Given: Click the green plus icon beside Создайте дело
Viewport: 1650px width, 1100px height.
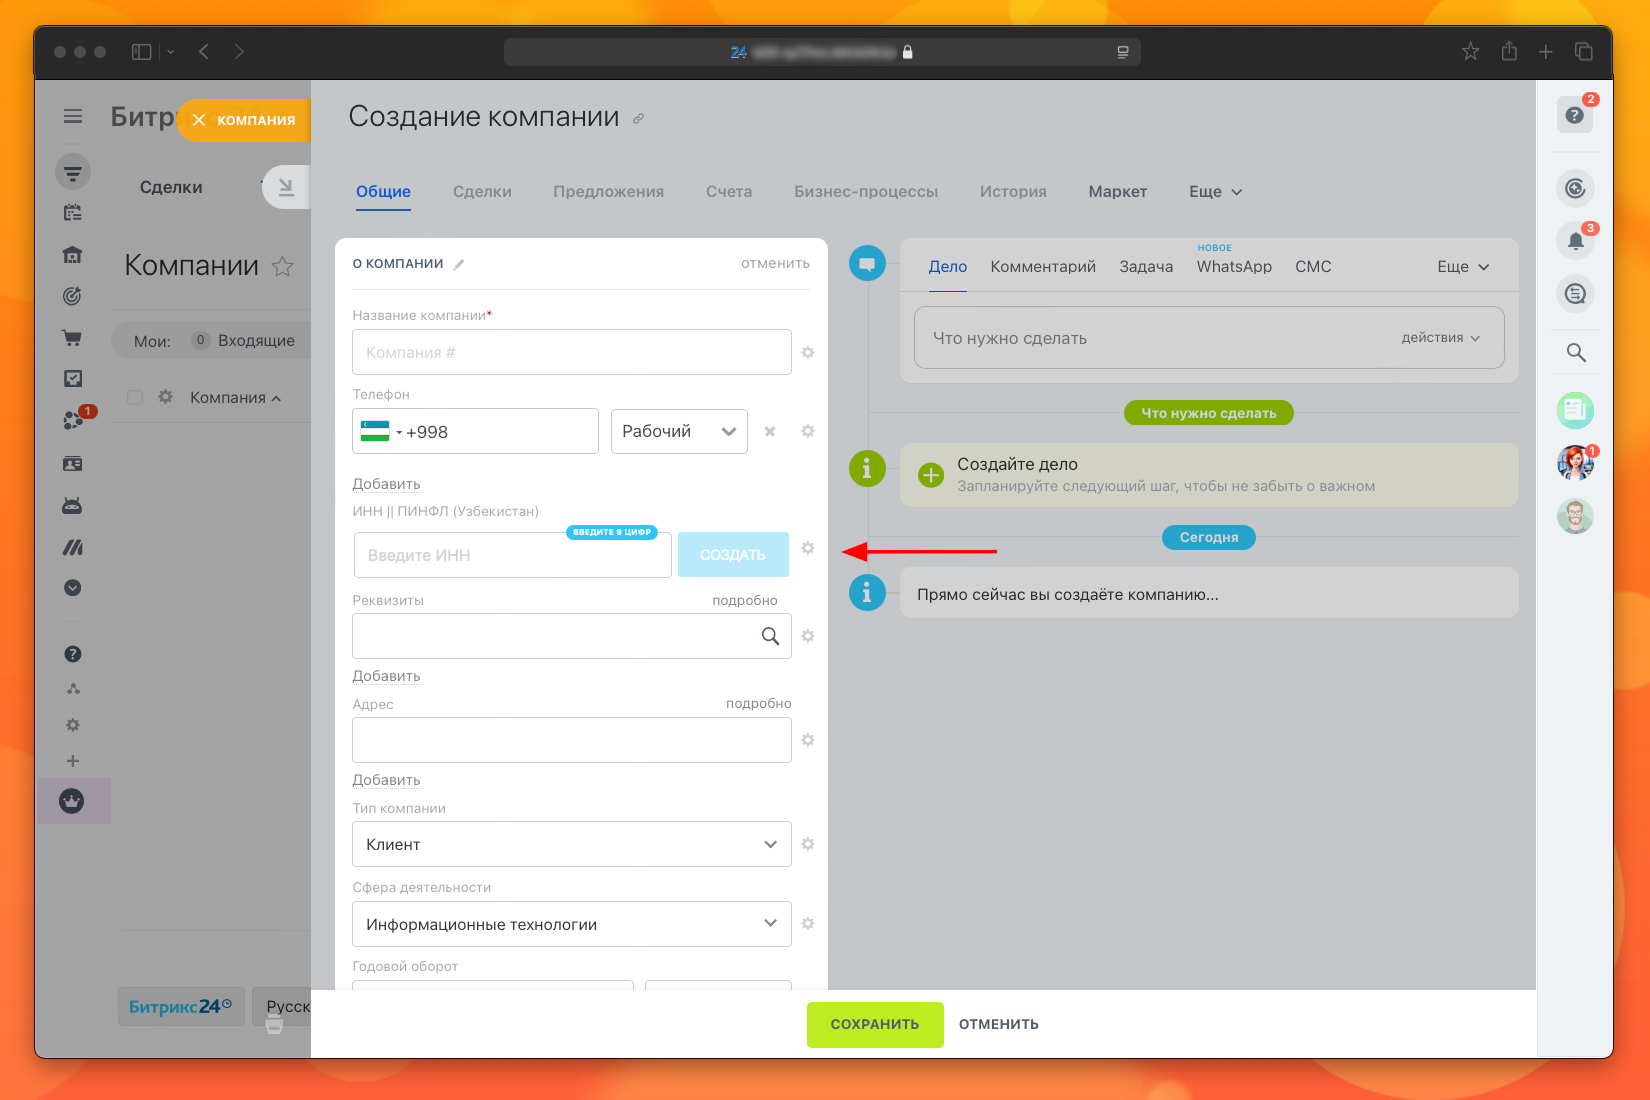Looking at the screenshot, I should [931, 475].
